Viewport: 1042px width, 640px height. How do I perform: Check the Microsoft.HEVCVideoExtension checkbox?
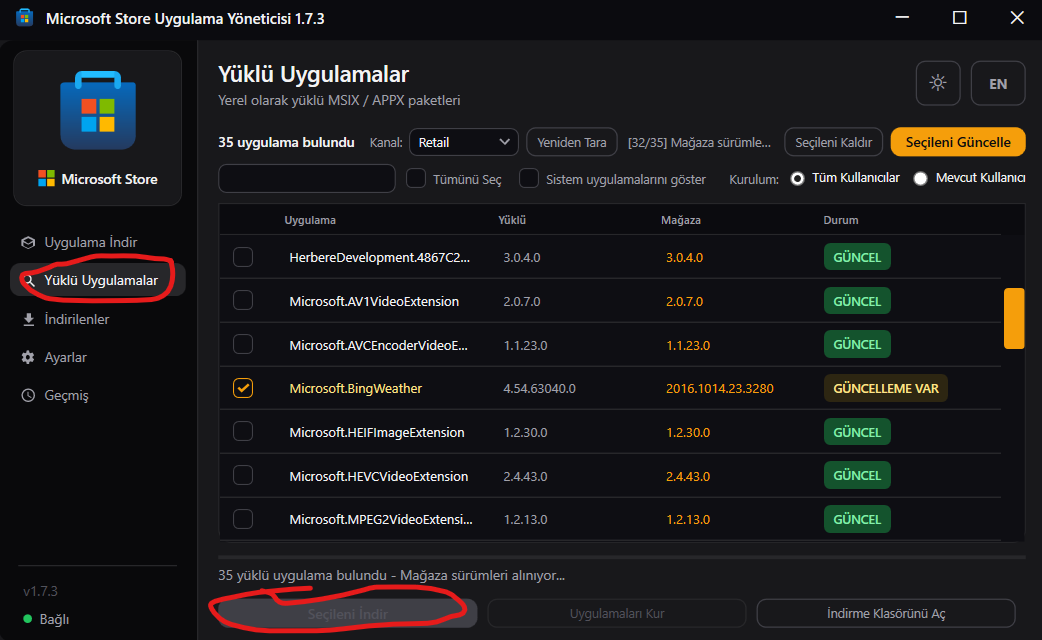[x=243, y=475]
